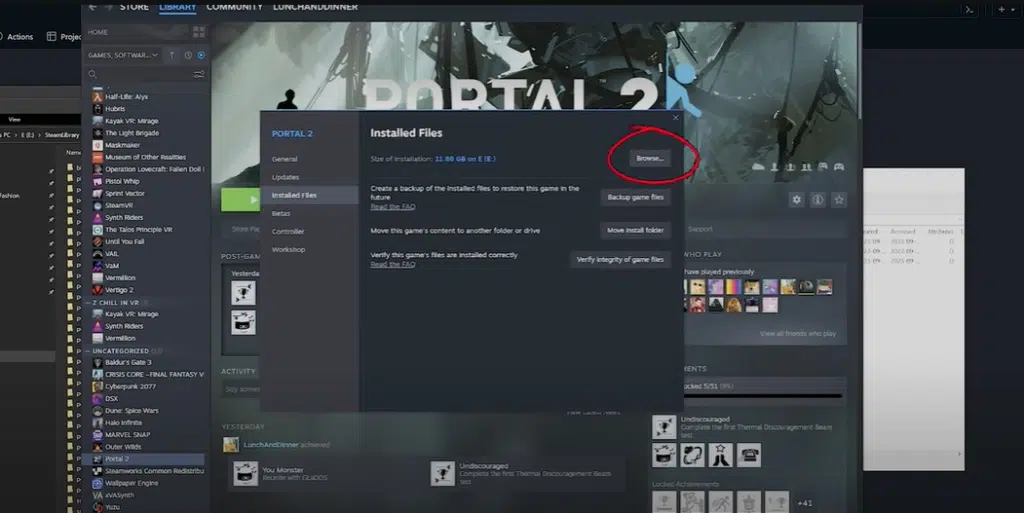
Task: Open Read the FAQ under verify
Action: 392,264
